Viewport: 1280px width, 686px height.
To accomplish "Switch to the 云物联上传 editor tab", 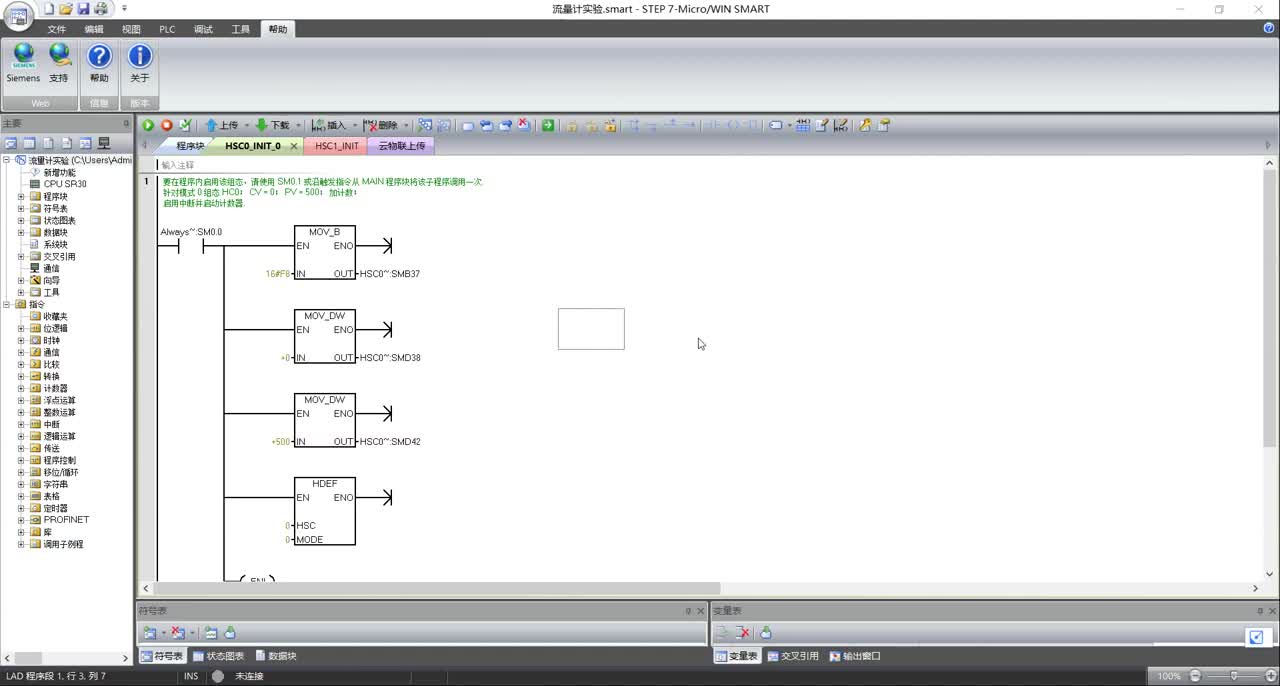I will click(401, 146).
